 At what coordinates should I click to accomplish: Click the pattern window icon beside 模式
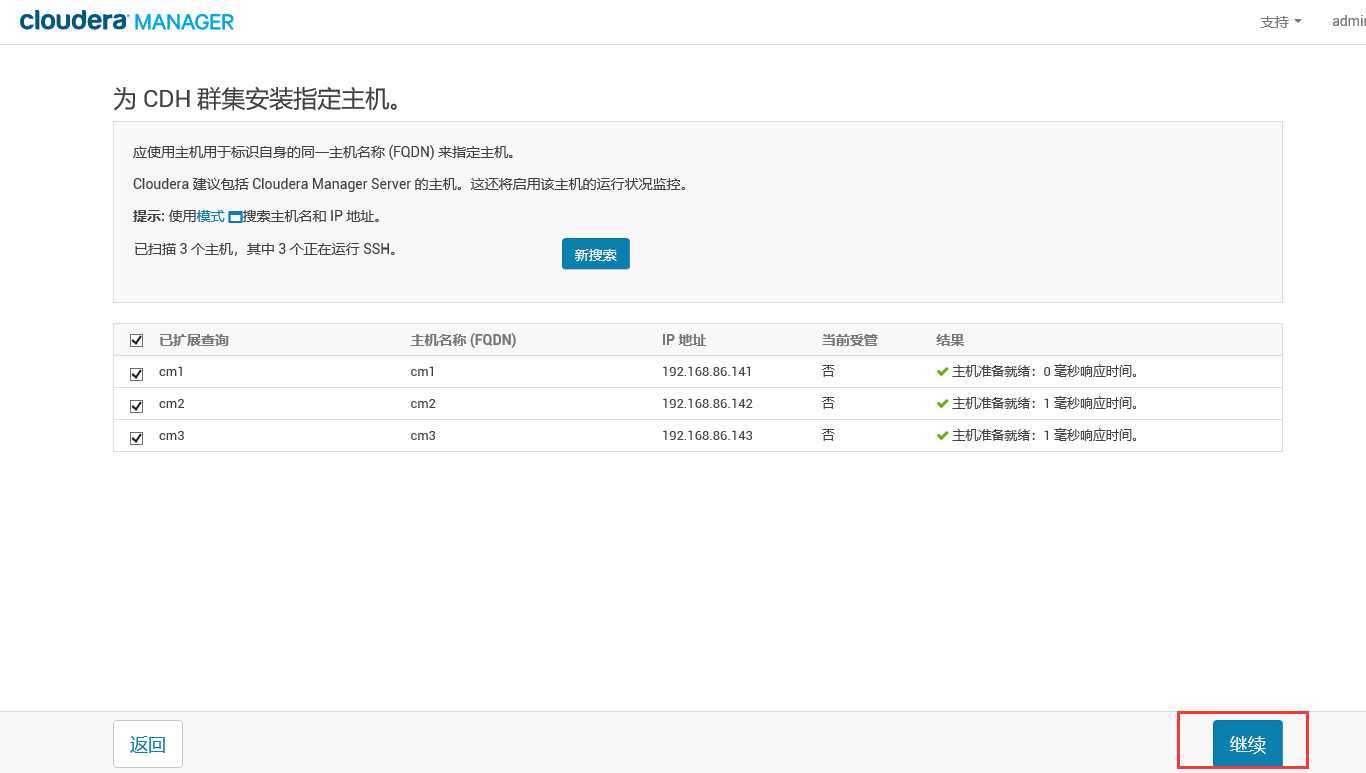[235, 216]
